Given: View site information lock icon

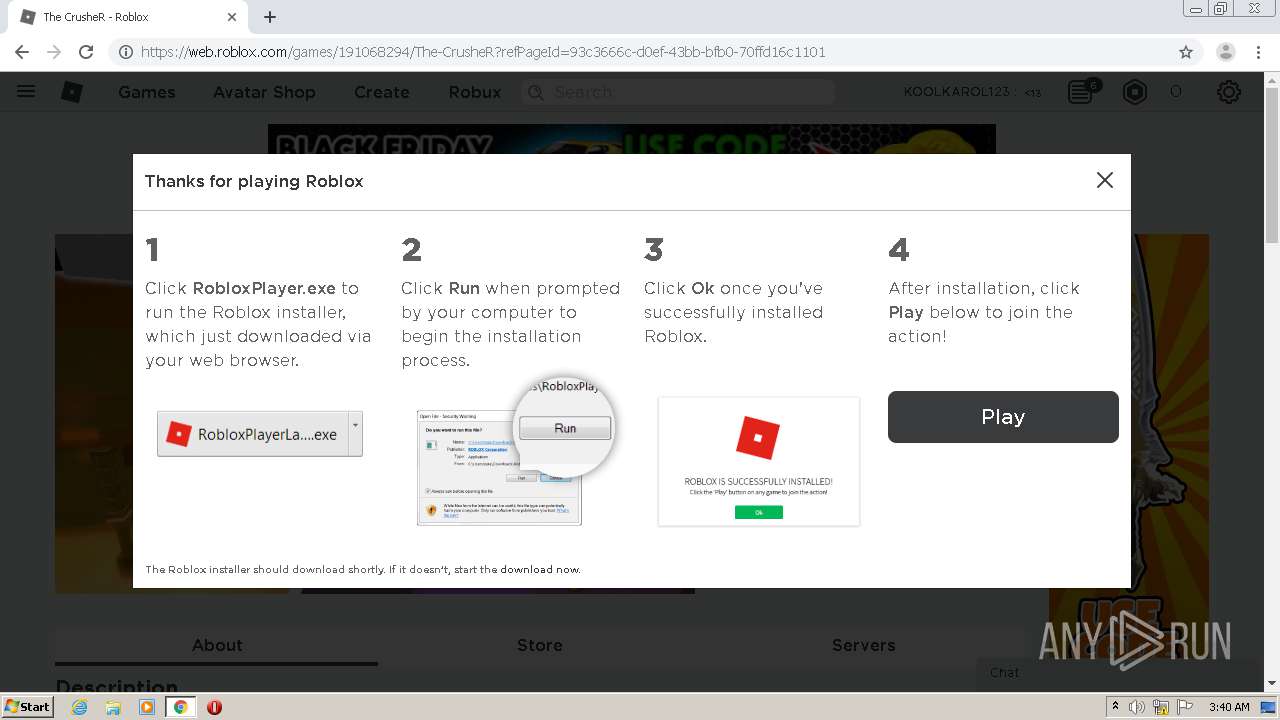Looking at the screenshot, I should 125,52.
